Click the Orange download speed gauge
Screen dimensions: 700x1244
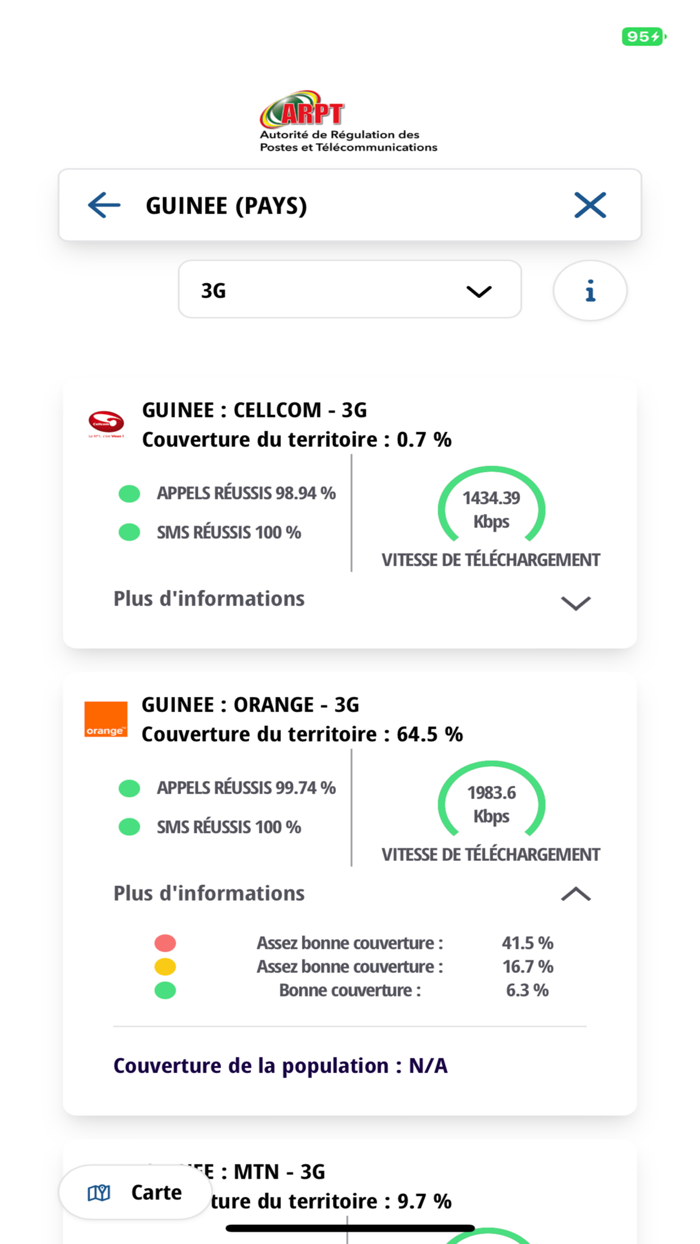[491, 803]
